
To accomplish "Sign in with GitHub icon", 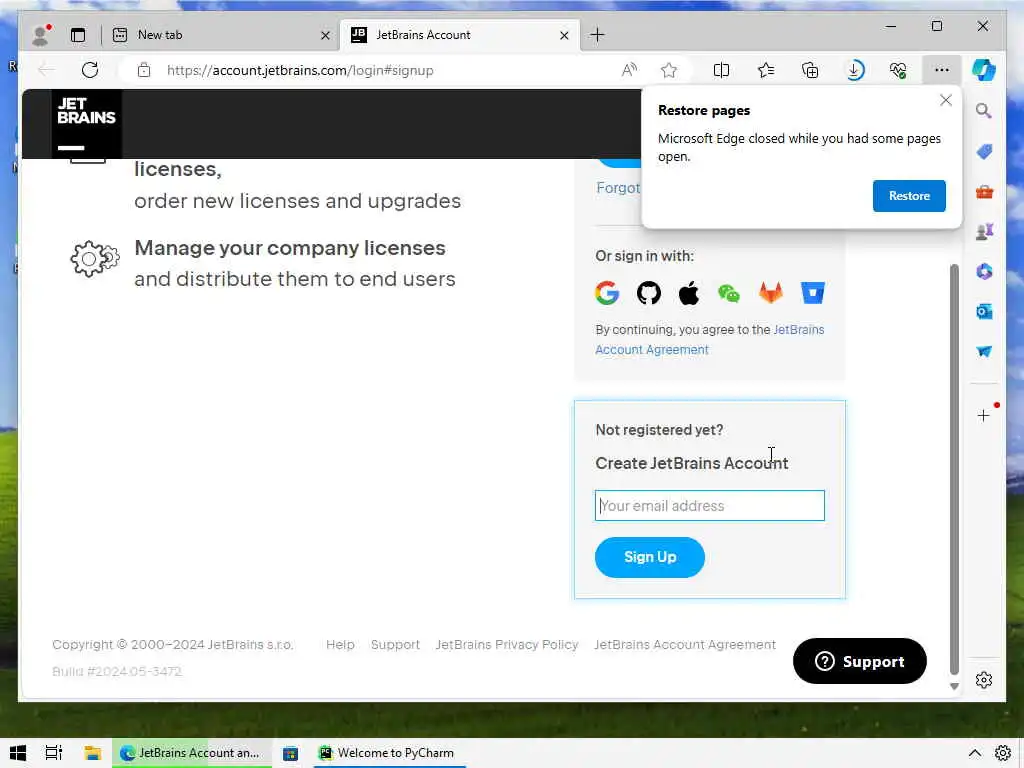I will coord(648,293).
